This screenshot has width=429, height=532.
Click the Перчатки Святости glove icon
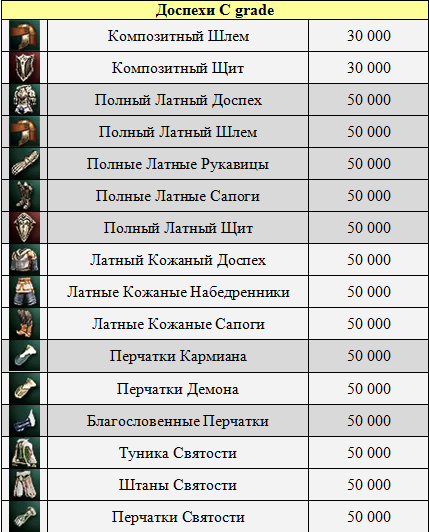coord(24,517)
